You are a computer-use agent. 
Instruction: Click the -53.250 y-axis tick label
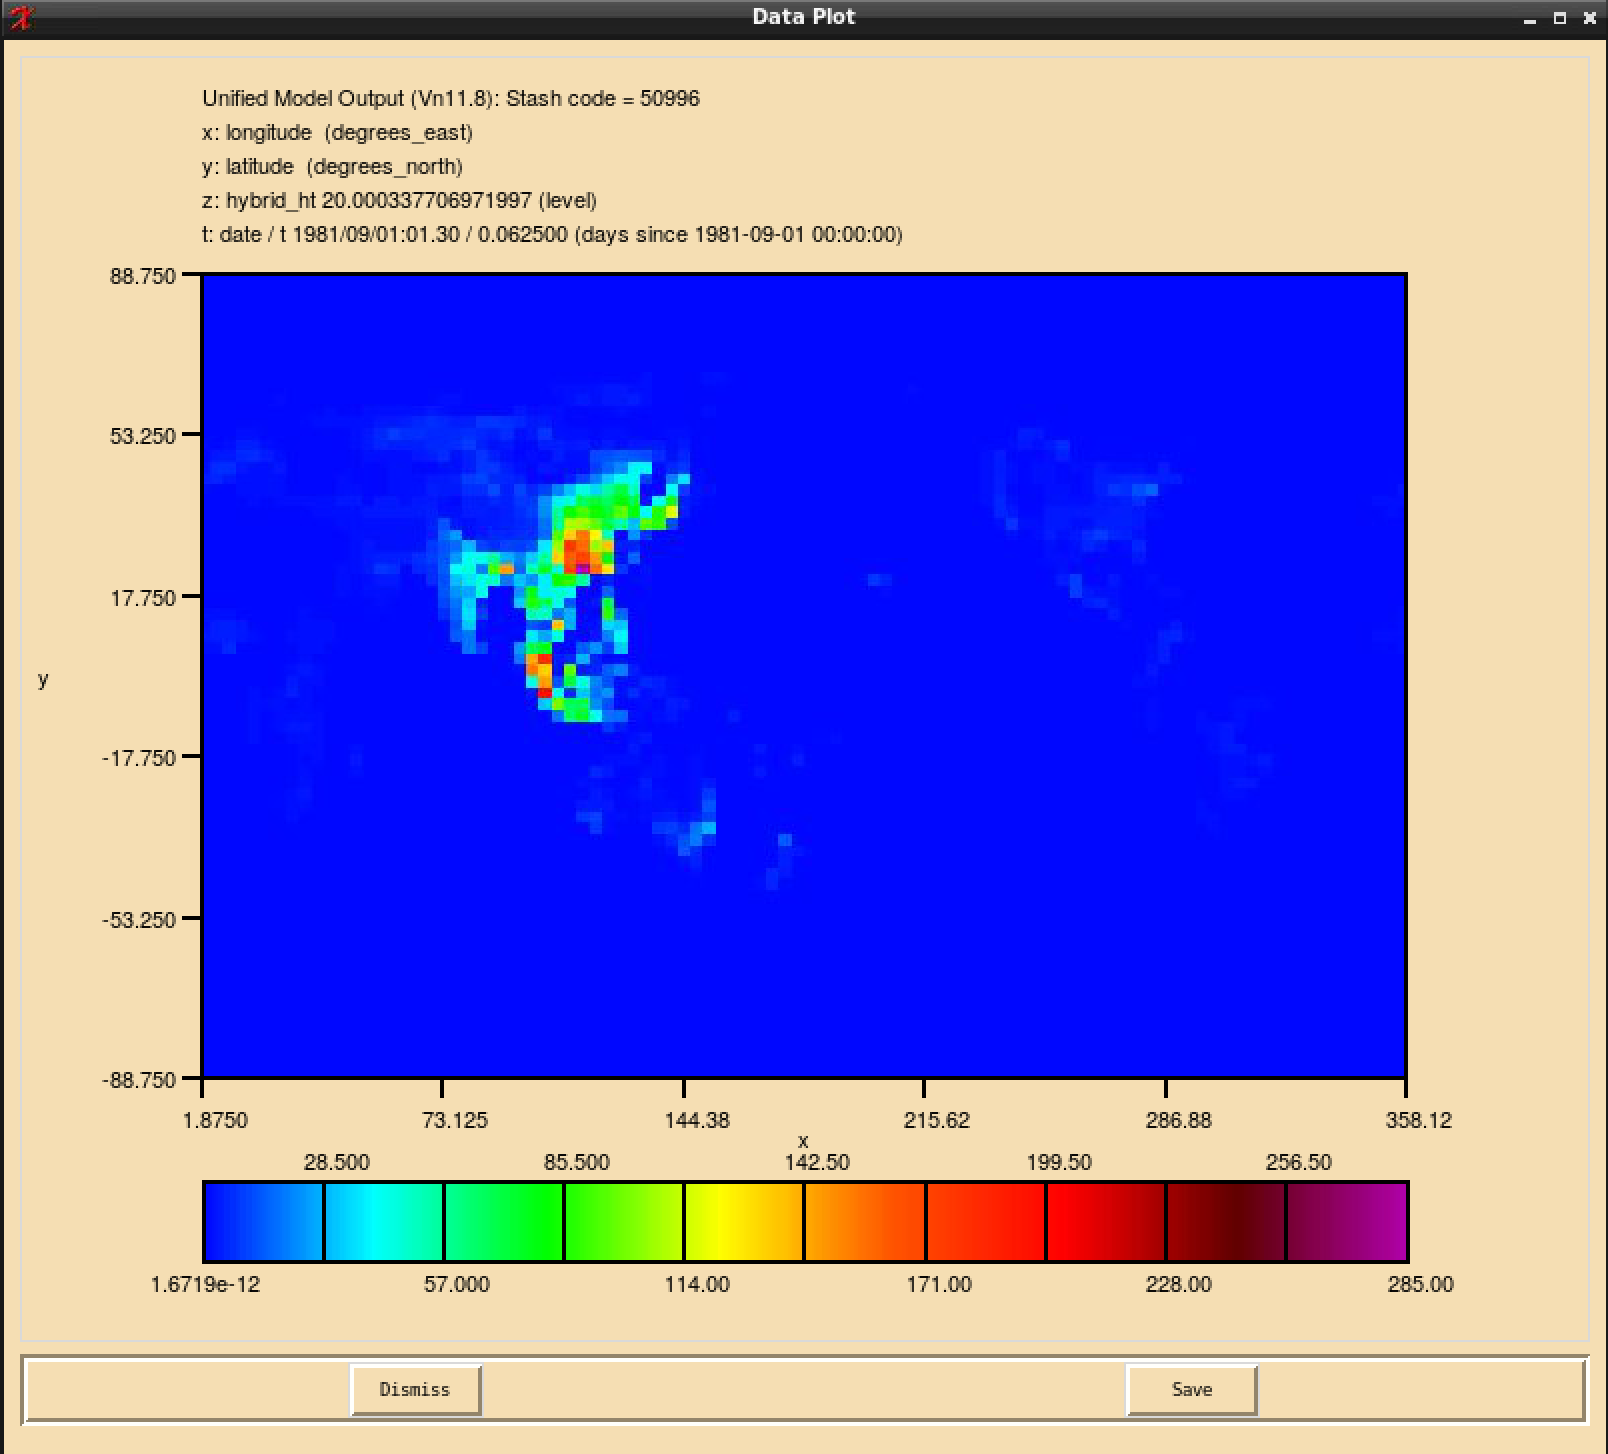pyautogui.click(x=138, y=920)
